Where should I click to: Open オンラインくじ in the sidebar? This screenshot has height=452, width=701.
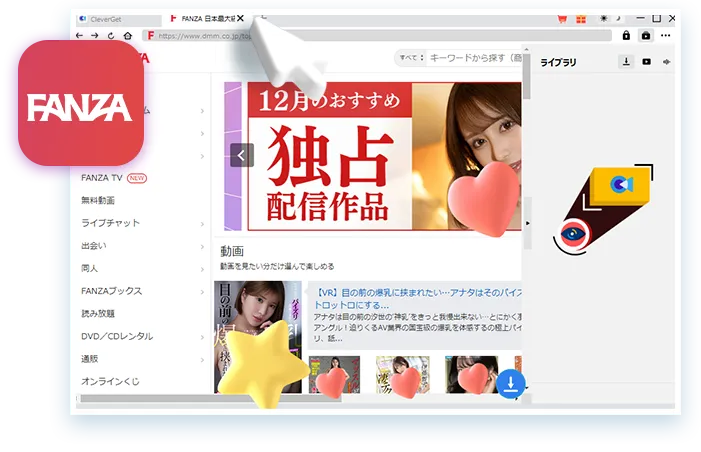pos(110,381)
